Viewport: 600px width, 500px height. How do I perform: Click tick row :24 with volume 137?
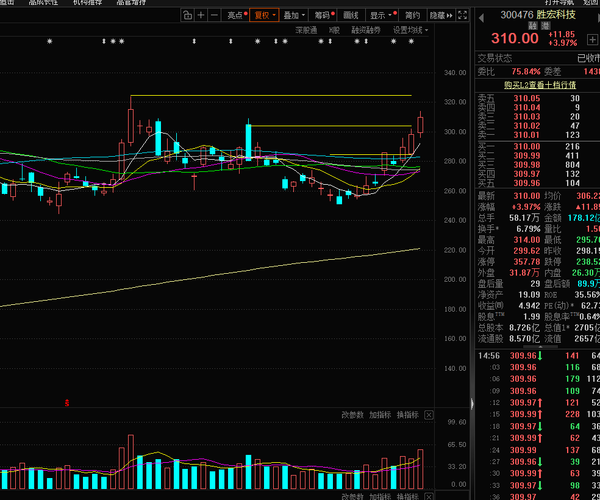537,450
